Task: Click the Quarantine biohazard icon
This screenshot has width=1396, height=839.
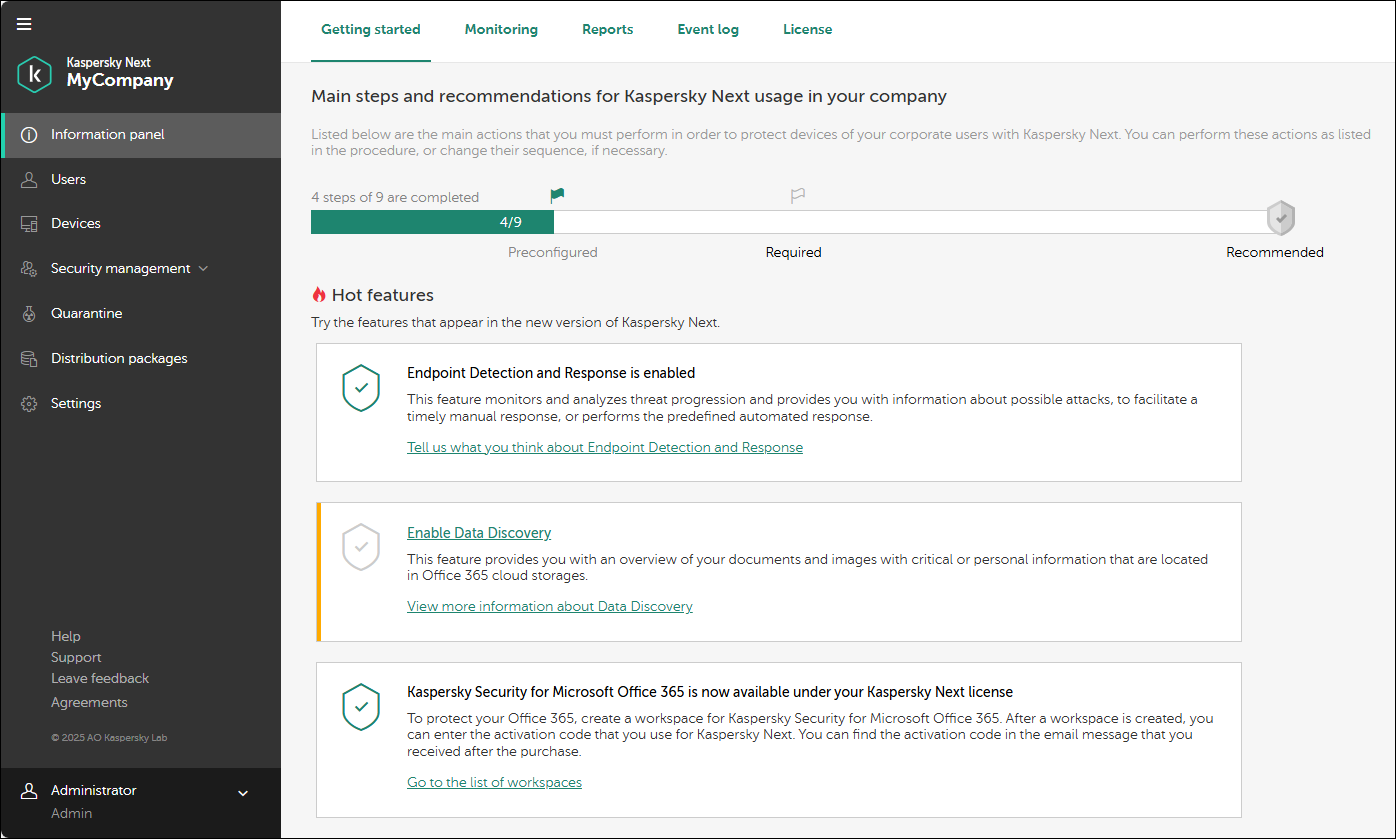Action: [29, 314]
